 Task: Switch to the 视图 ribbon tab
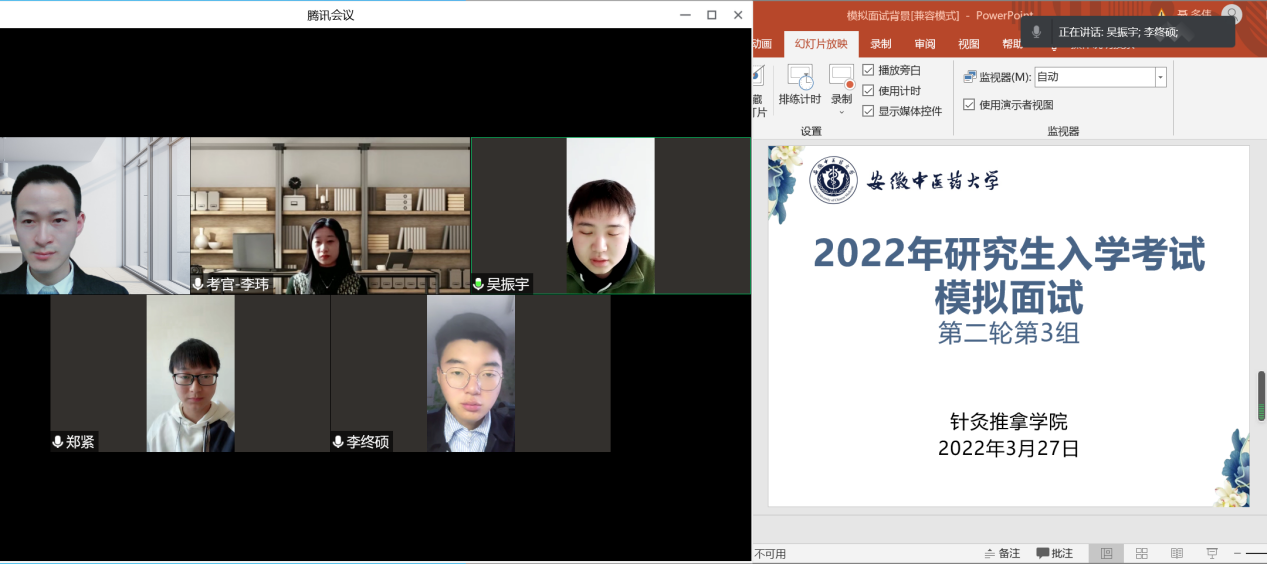coord(968,44)
